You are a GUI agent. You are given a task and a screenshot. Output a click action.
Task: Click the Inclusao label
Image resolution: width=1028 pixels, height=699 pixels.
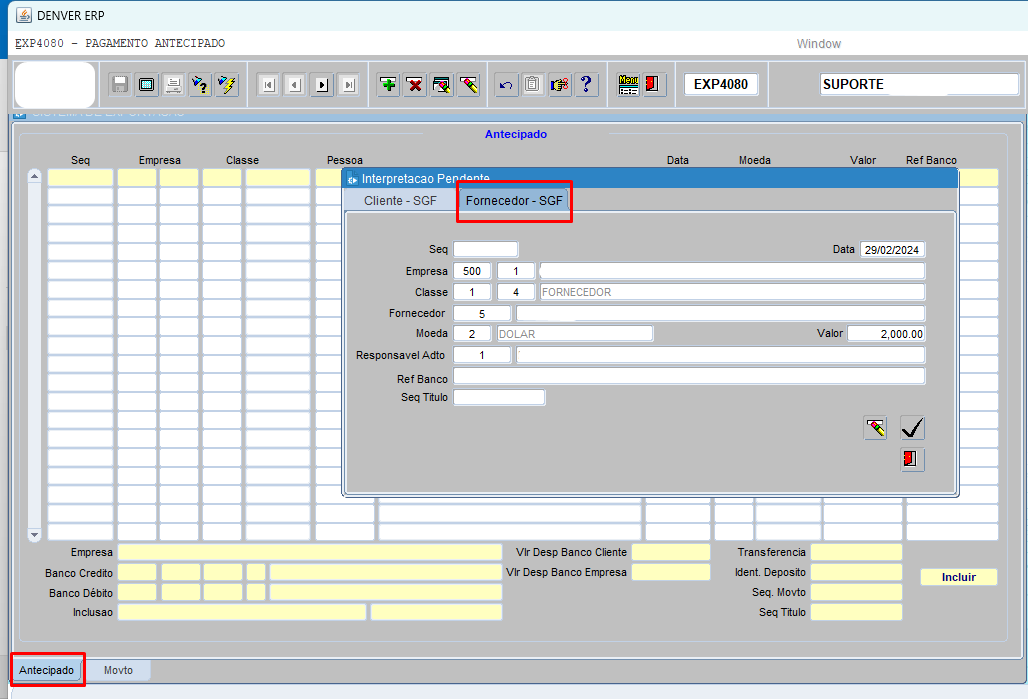(x=92, y=612)
